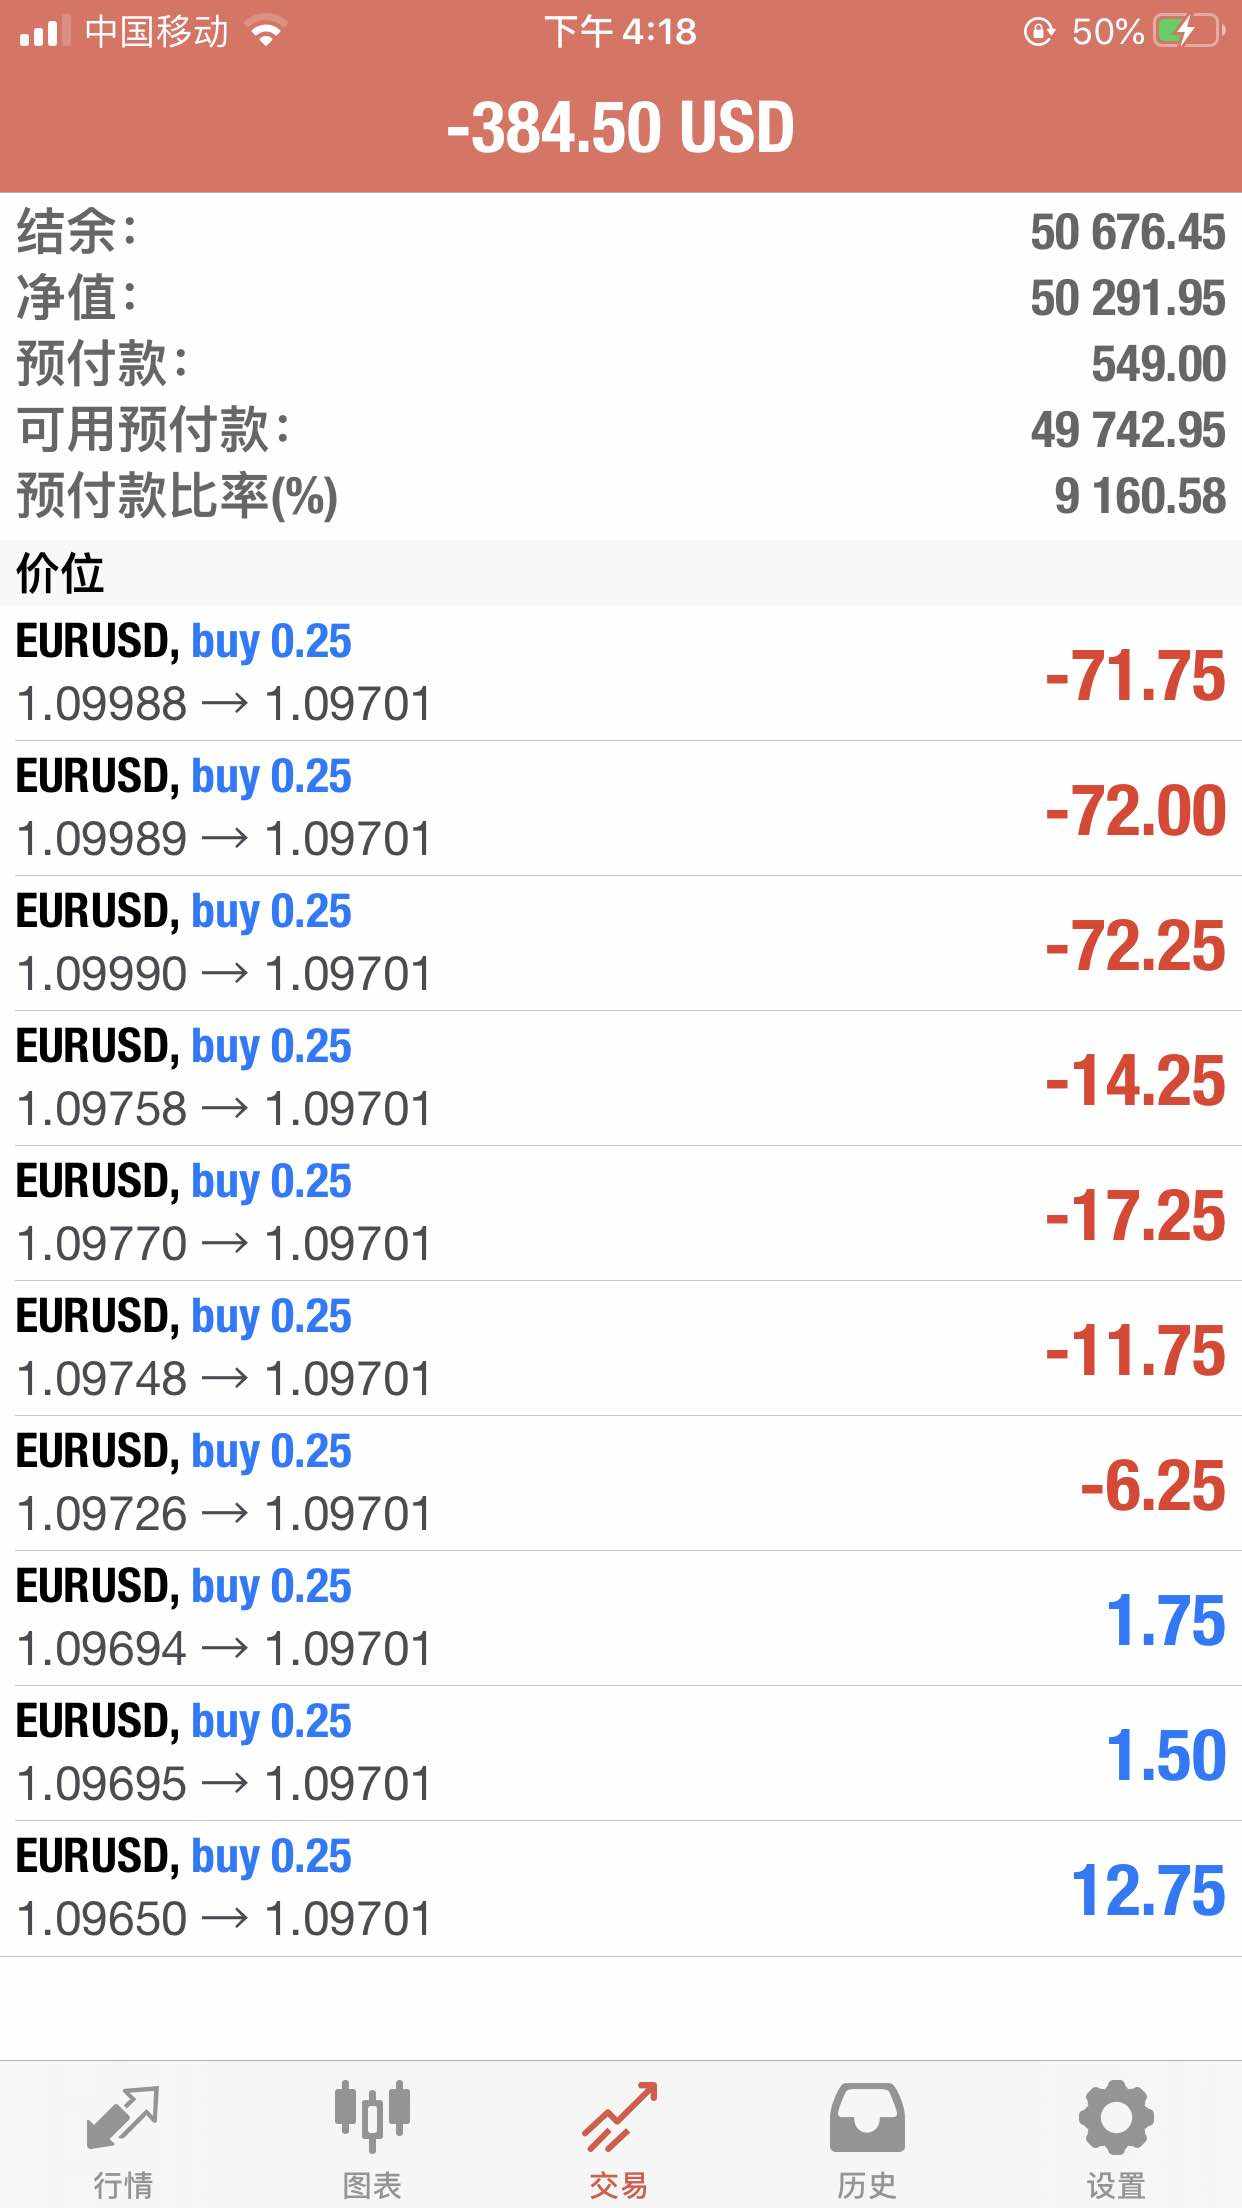1242x2208 pixels.
Task: Tap the position with 12.75 profit
Action: (620, 1888)
